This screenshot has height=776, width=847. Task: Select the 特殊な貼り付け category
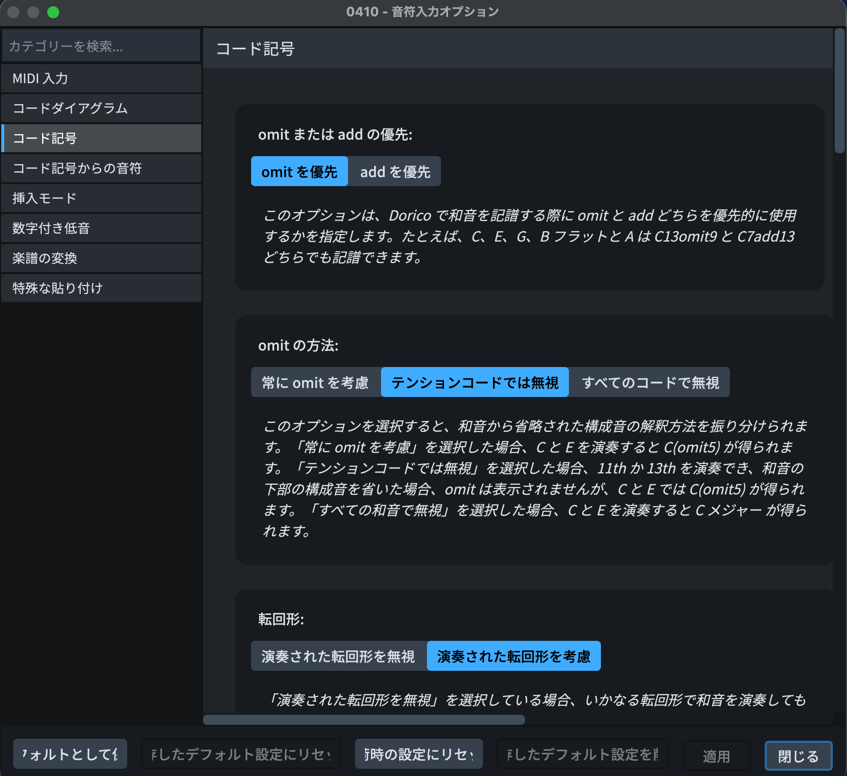coord(101,288)
